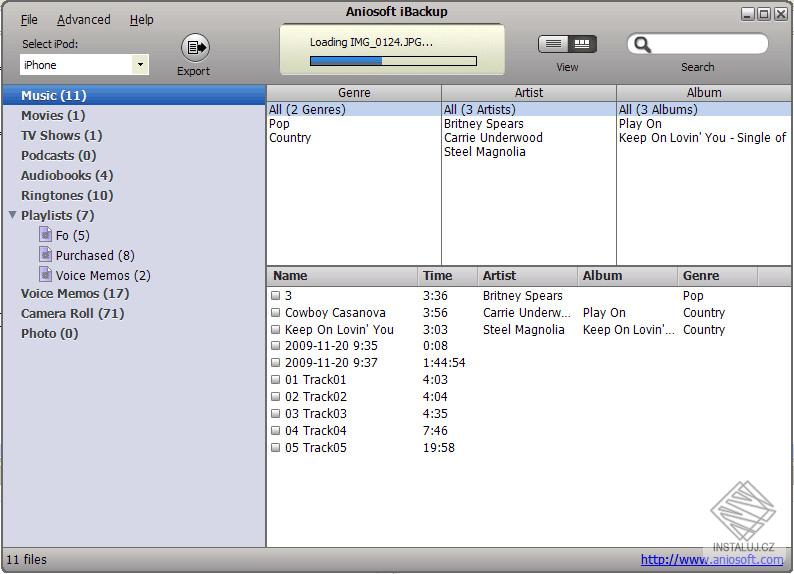794x574 pixels.
Task: Check the 01 Track01 checkbox
Action: (275, 379)
